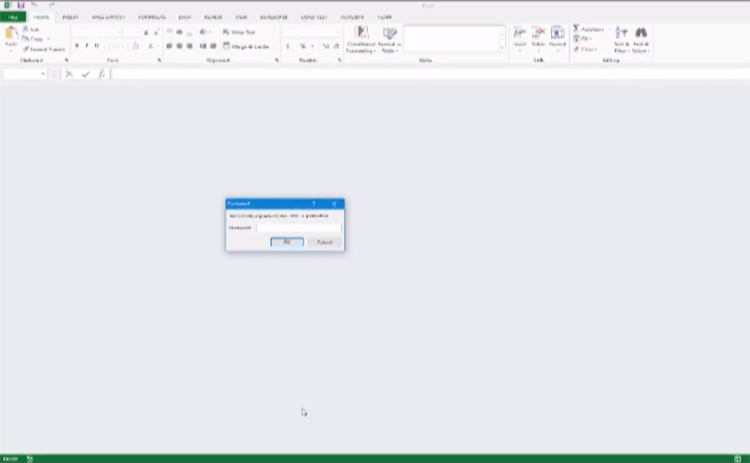
Task: Toggle Wrap Text in the Alignment group
Action: [239, 32]
